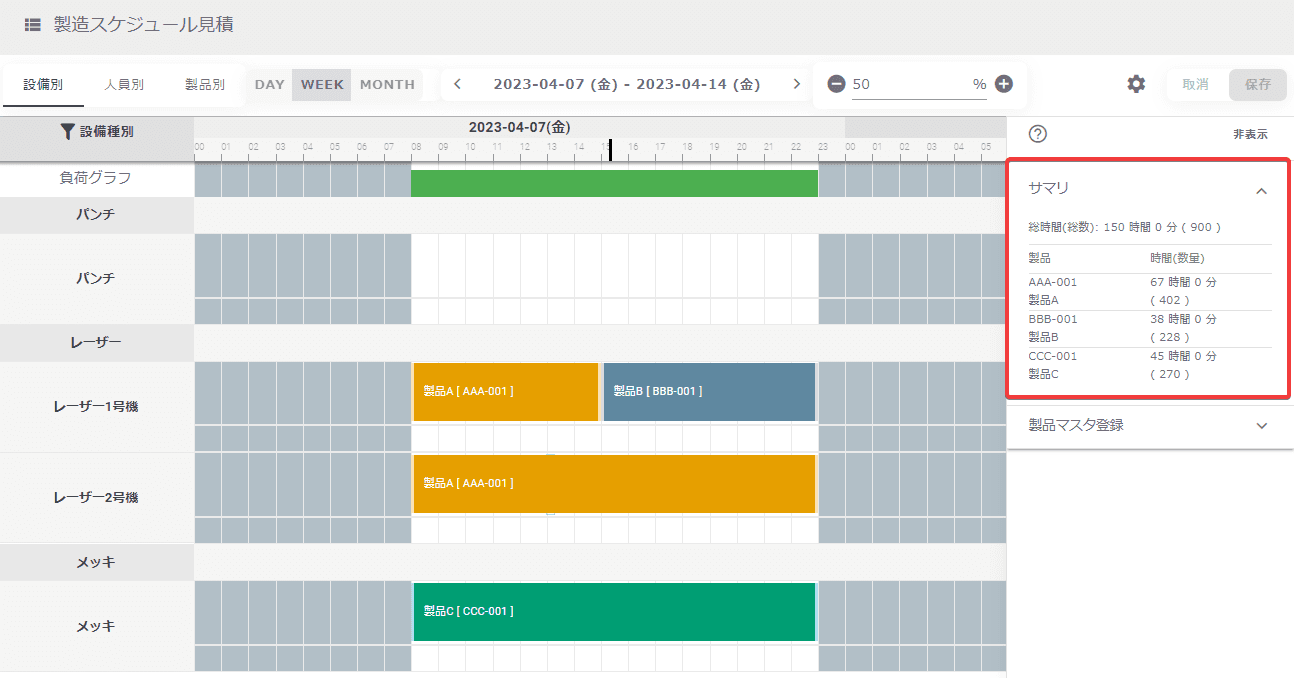This screenshot has height=678, width=1294.
Task: Decrease zoom with the minus icon
Action: tap(836, 84)
